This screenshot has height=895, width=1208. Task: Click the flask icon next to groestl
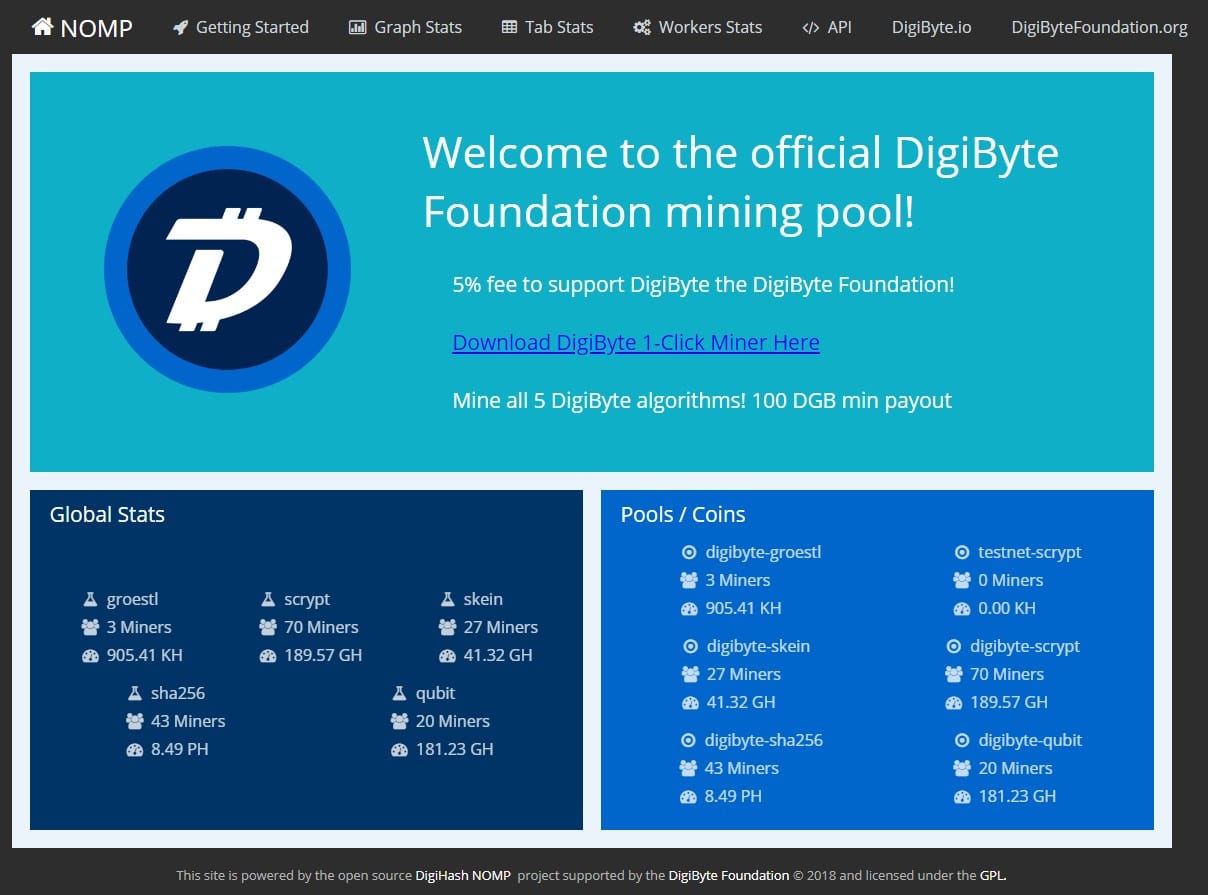click(90, 600)
